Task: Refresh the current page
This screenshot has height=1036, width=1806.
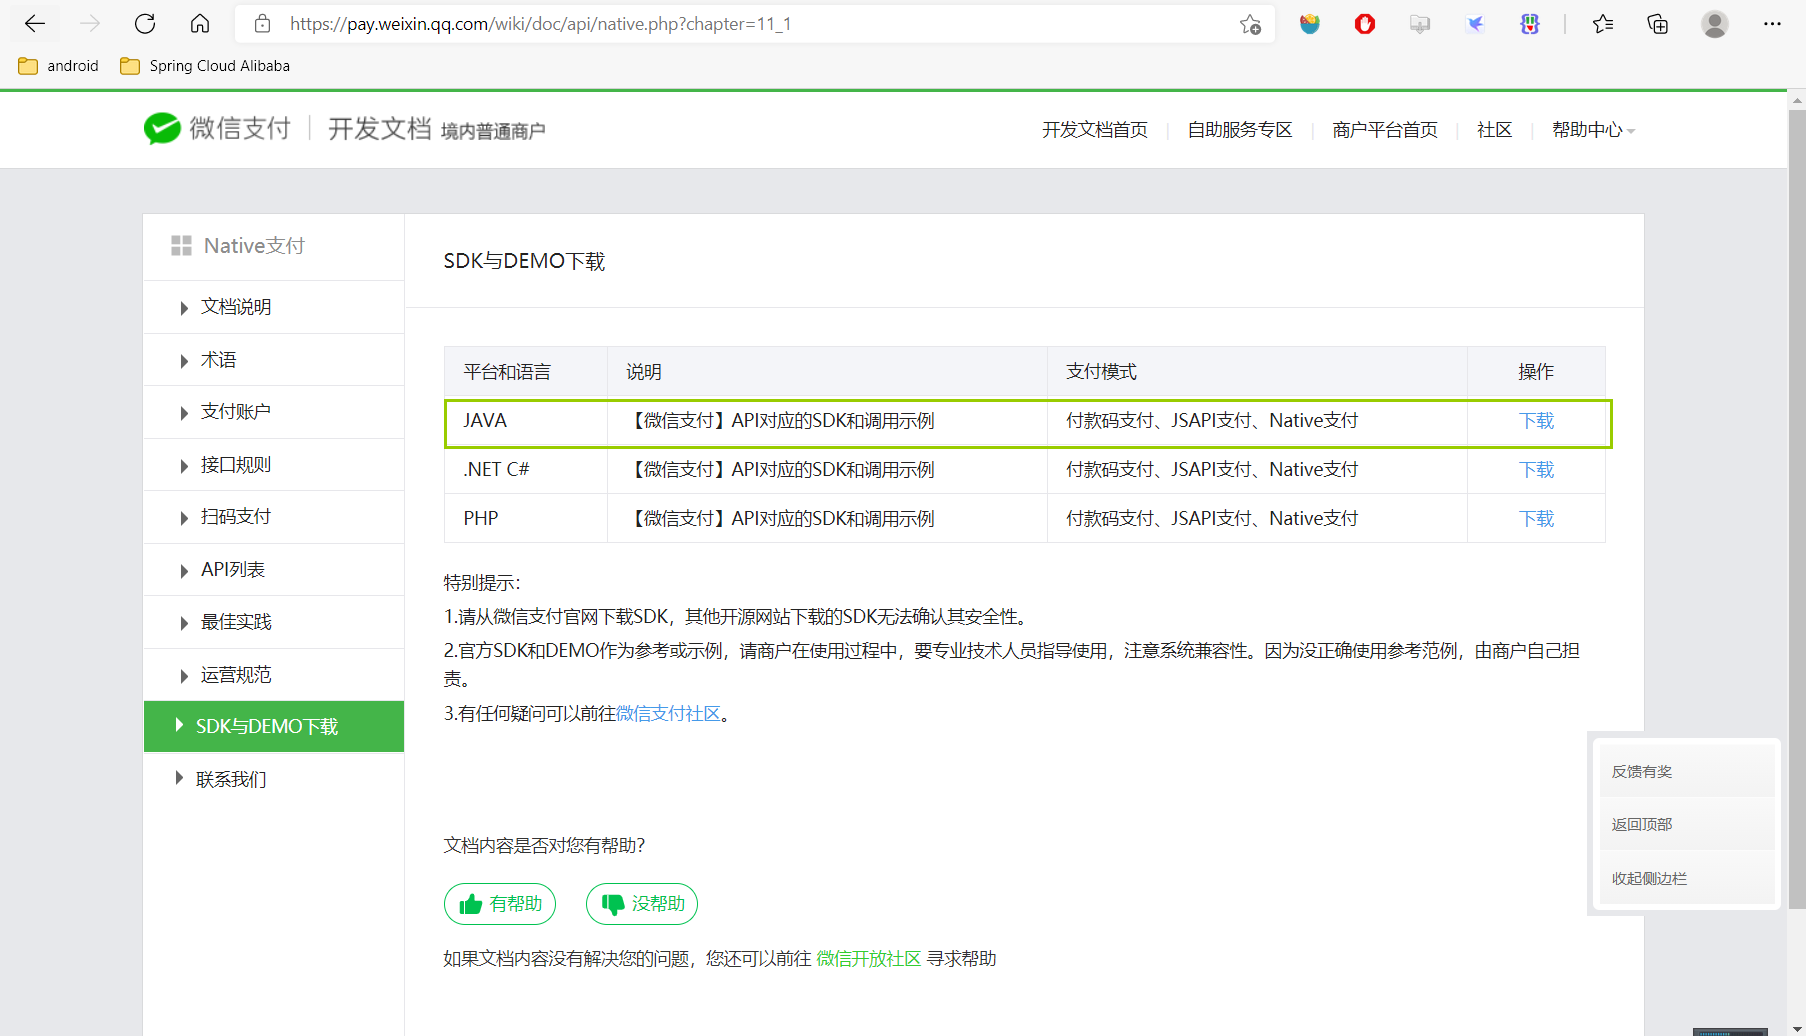Action: coord(144,23)
